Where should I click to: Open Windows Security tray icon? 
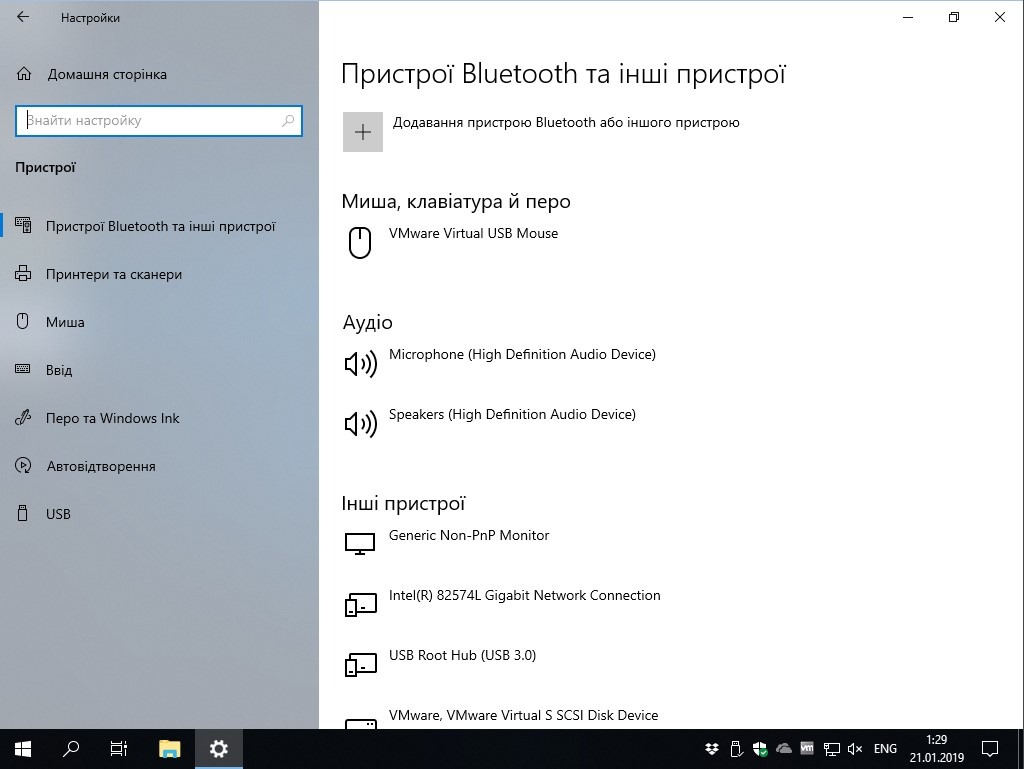tap(760, 749)
